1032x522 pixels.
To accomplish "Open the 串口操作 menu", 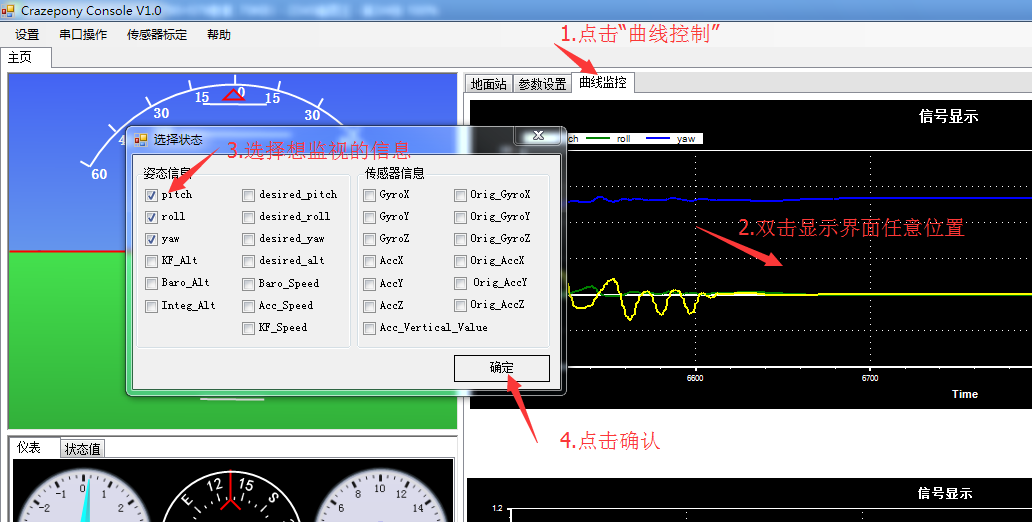I will 83,35.
